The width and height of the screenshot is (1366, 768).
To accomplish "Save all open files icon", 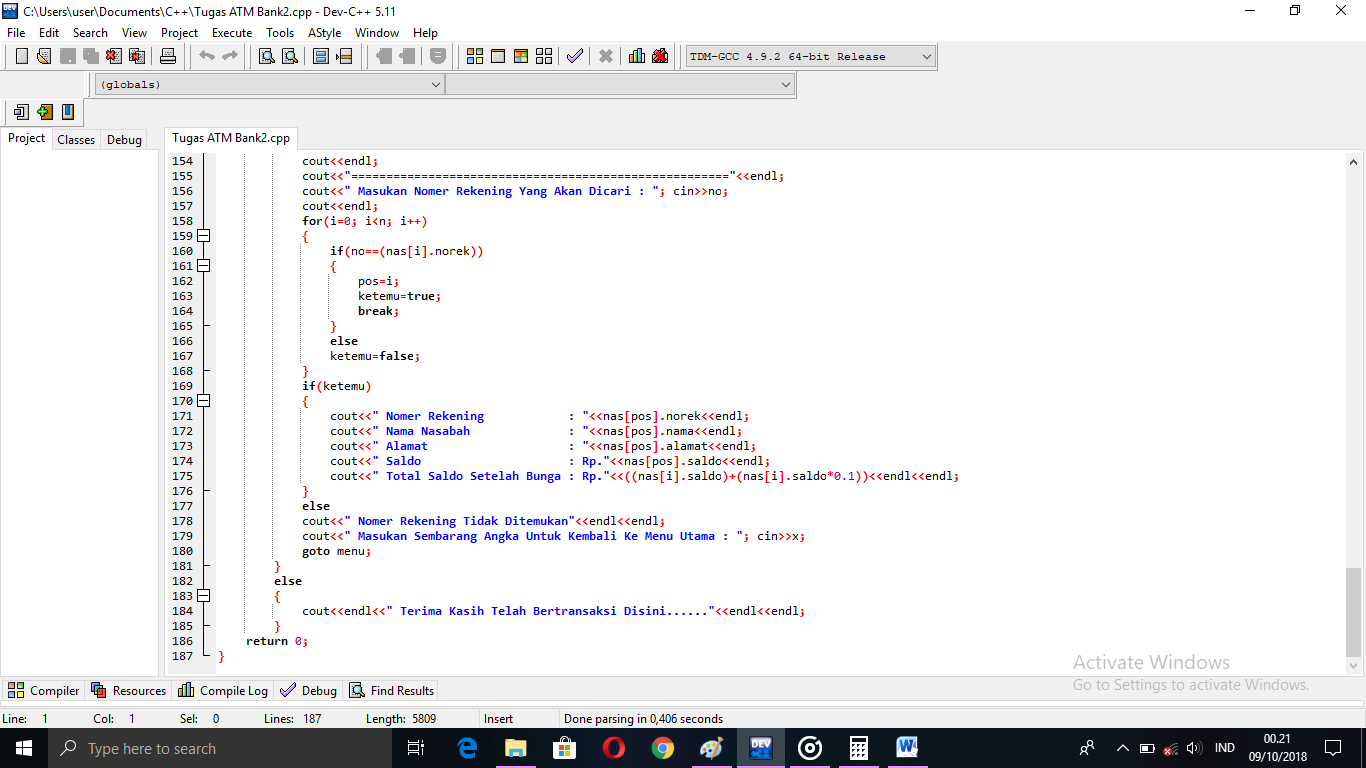I will (x=92, y=56).
